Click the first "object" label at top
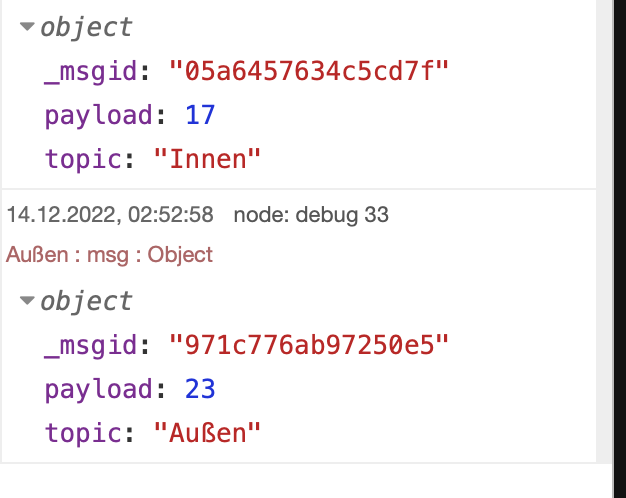 [86, 28]
